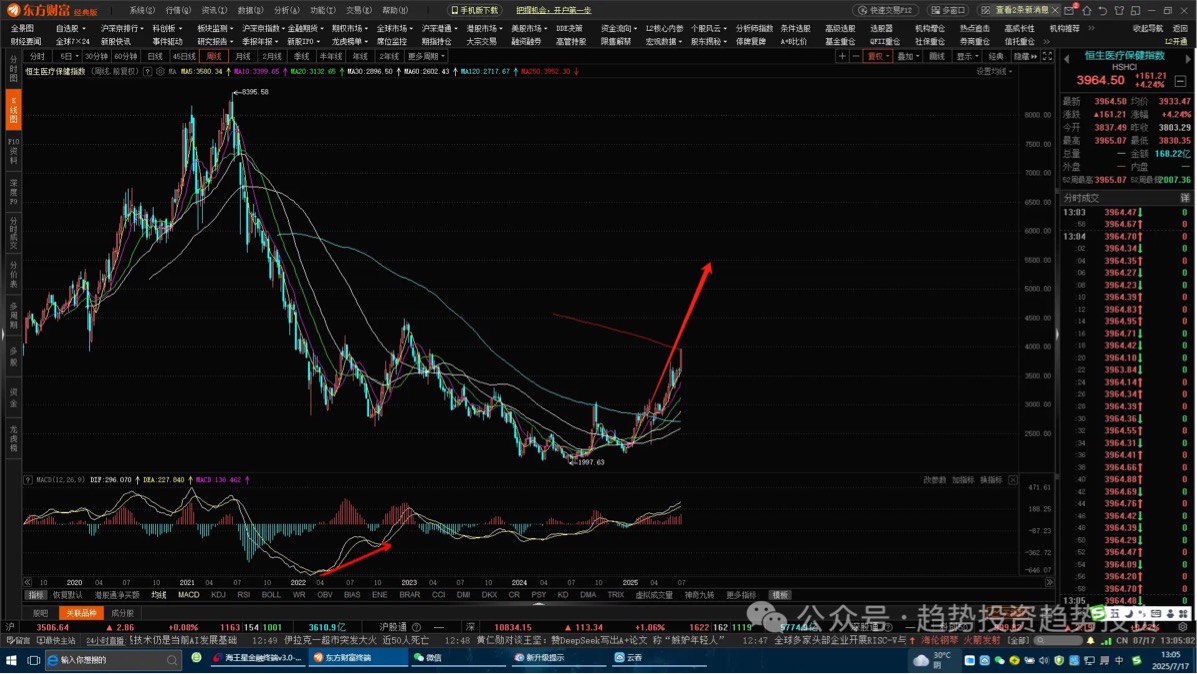
Task: Select the BOLL indicator tab
Action: pos(271,595)
